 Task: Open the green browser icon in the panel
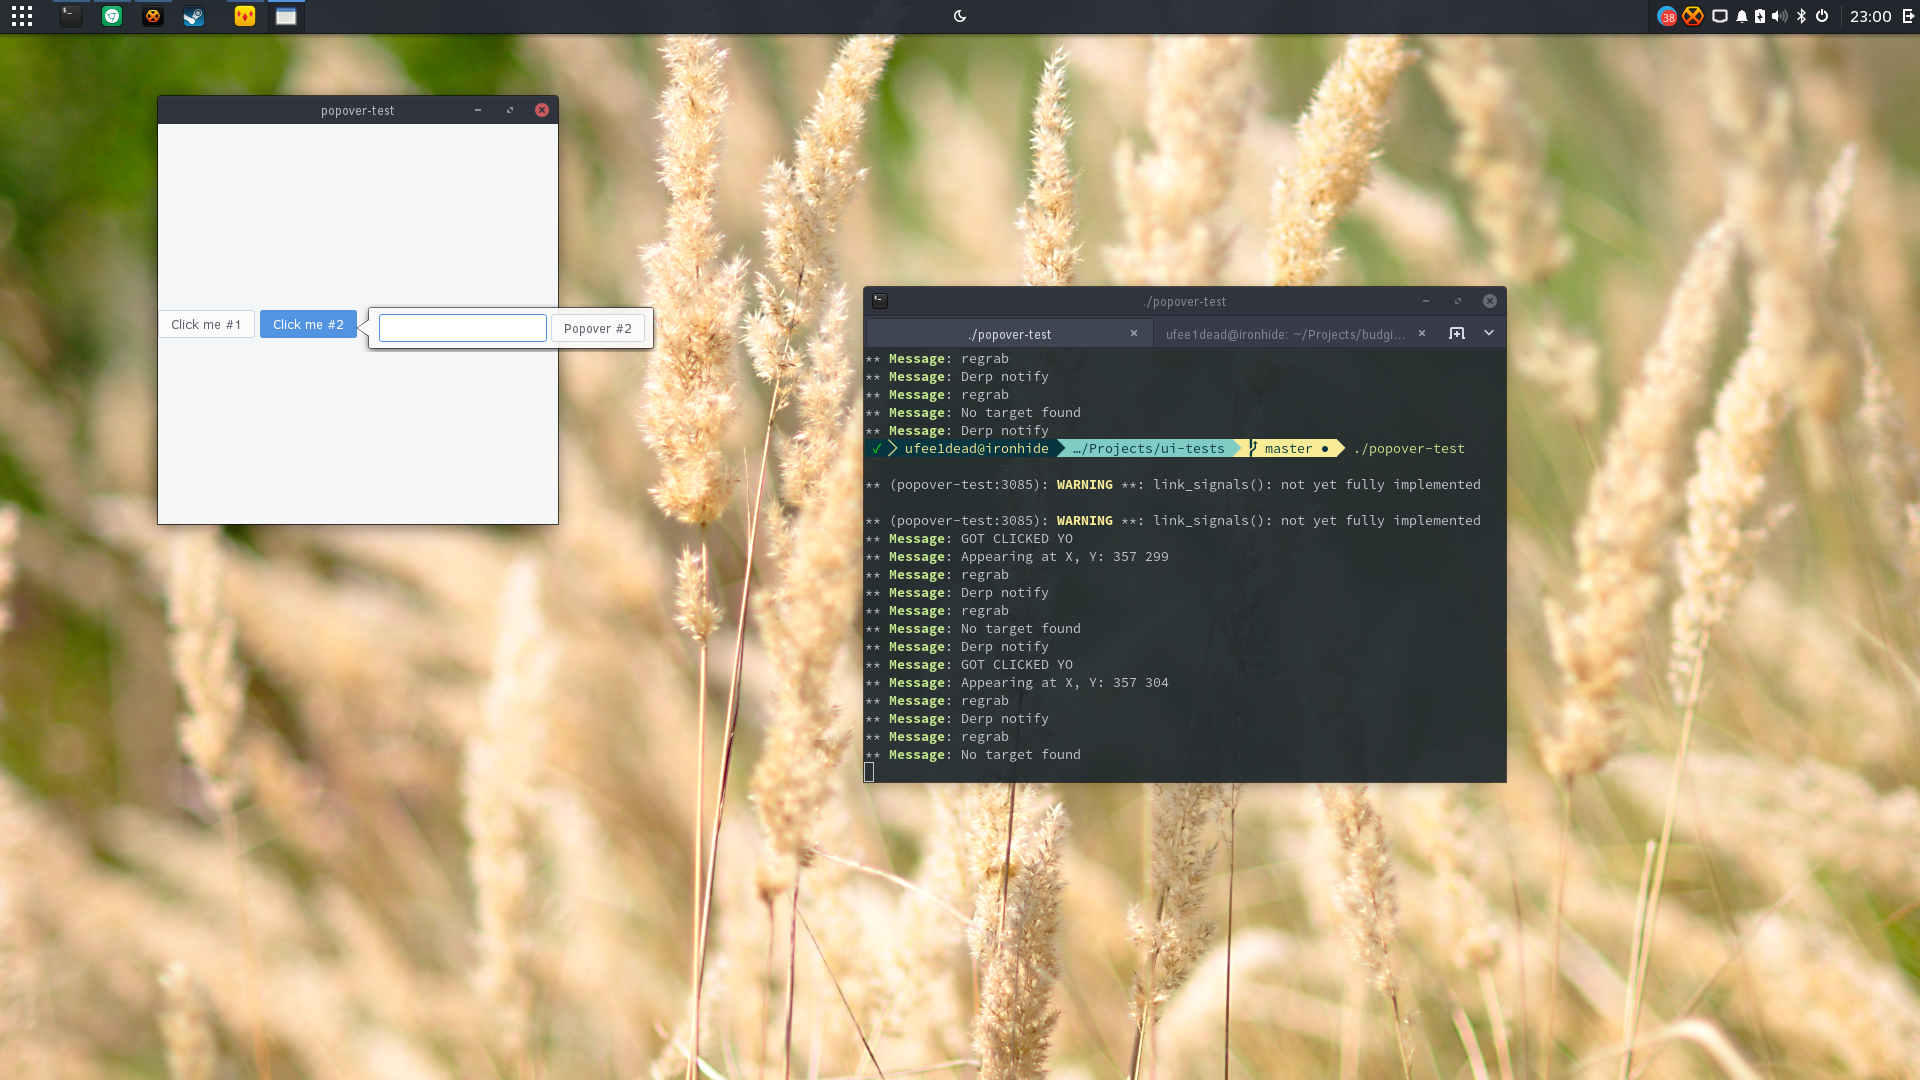[112, 16]
